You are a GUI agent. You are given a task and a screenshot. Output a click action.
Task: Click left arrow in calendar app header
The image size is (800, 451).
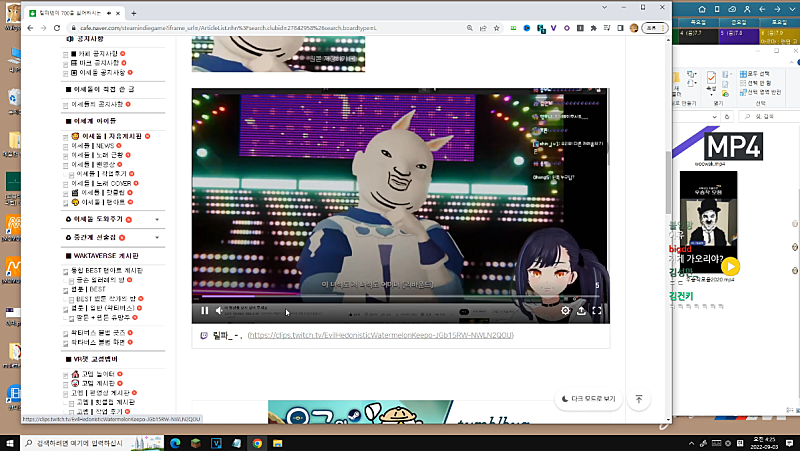pyautogui.click(x=762, y=9)
